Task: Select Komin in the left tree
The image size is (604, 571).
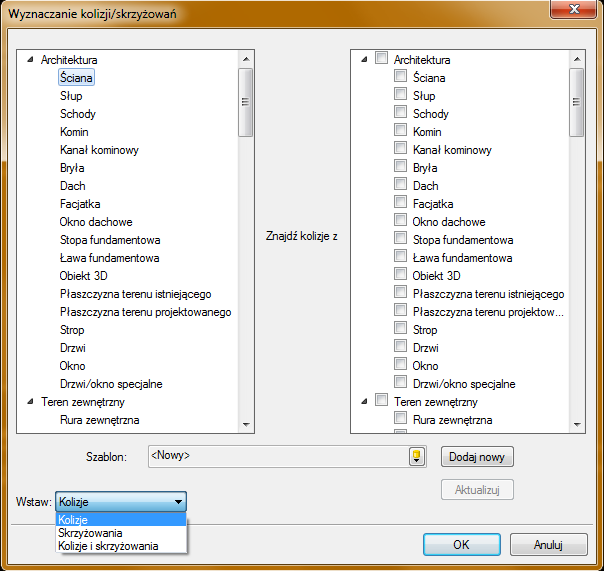Action: [x=74, y=132]
